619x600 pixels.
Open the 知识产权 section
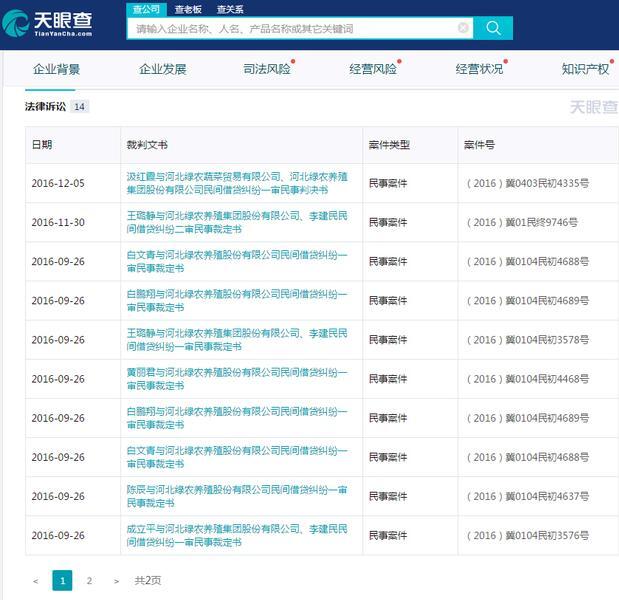click(x=585, y=70)
